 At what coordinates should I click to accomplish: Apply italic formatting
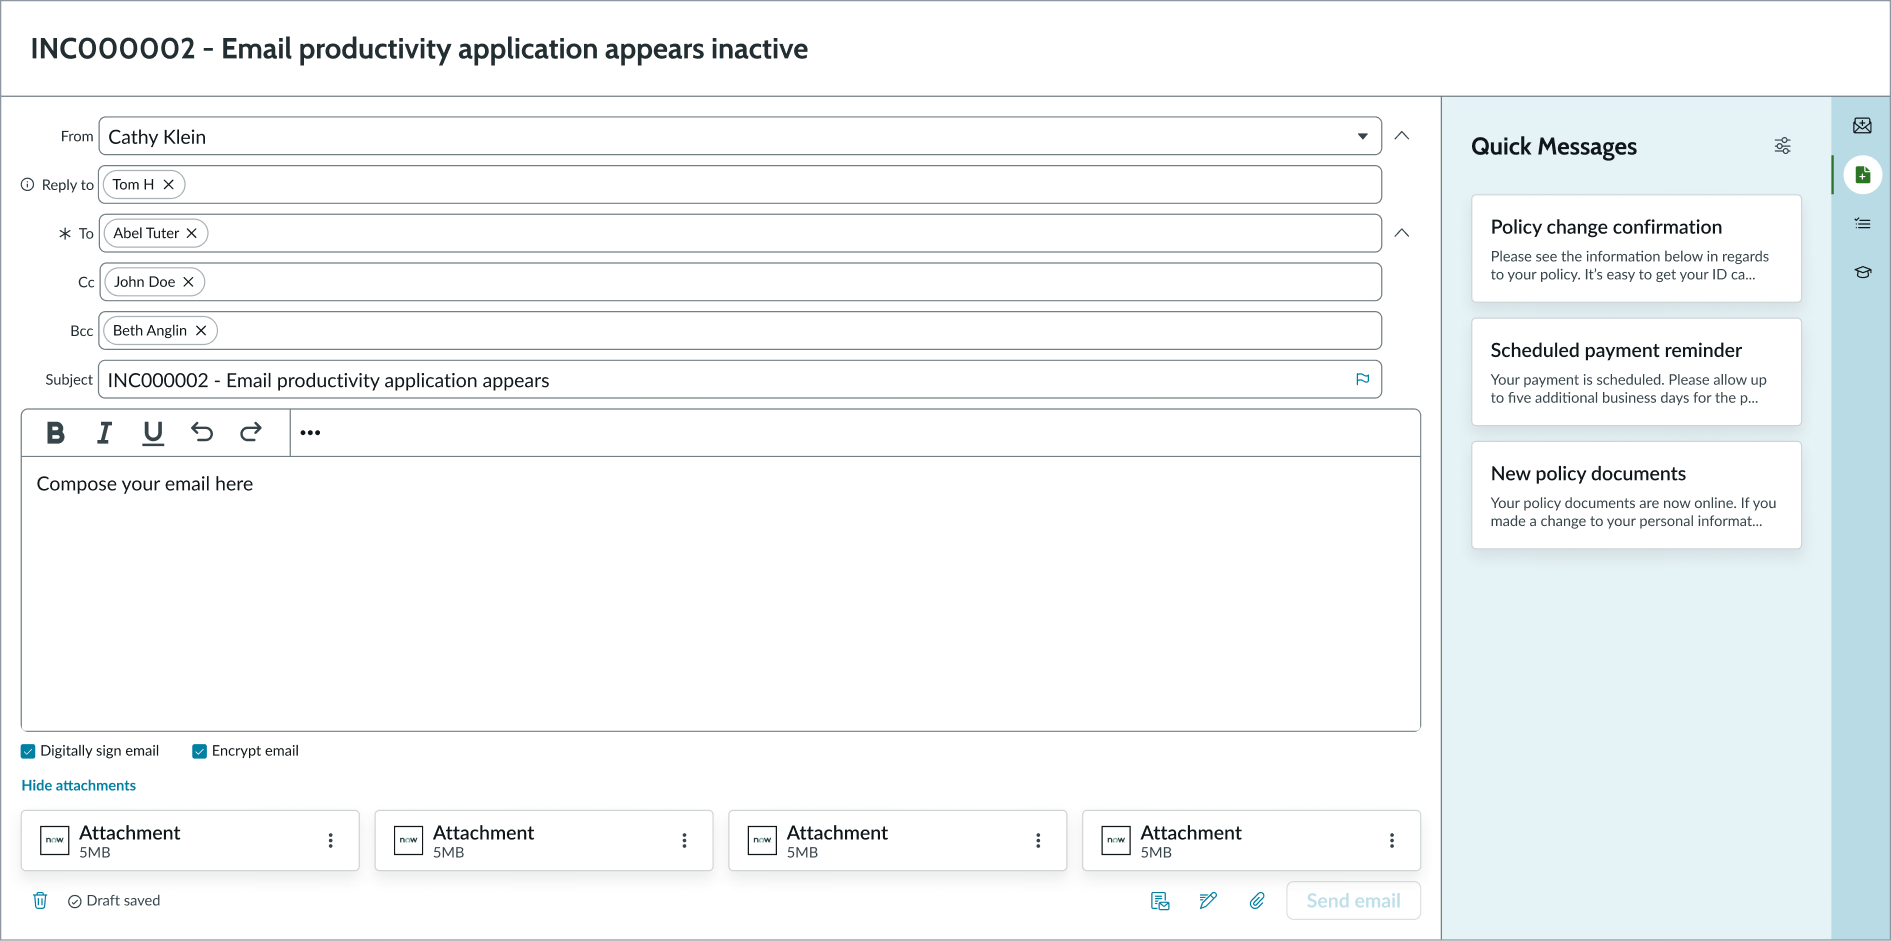(x=104, y=432)
